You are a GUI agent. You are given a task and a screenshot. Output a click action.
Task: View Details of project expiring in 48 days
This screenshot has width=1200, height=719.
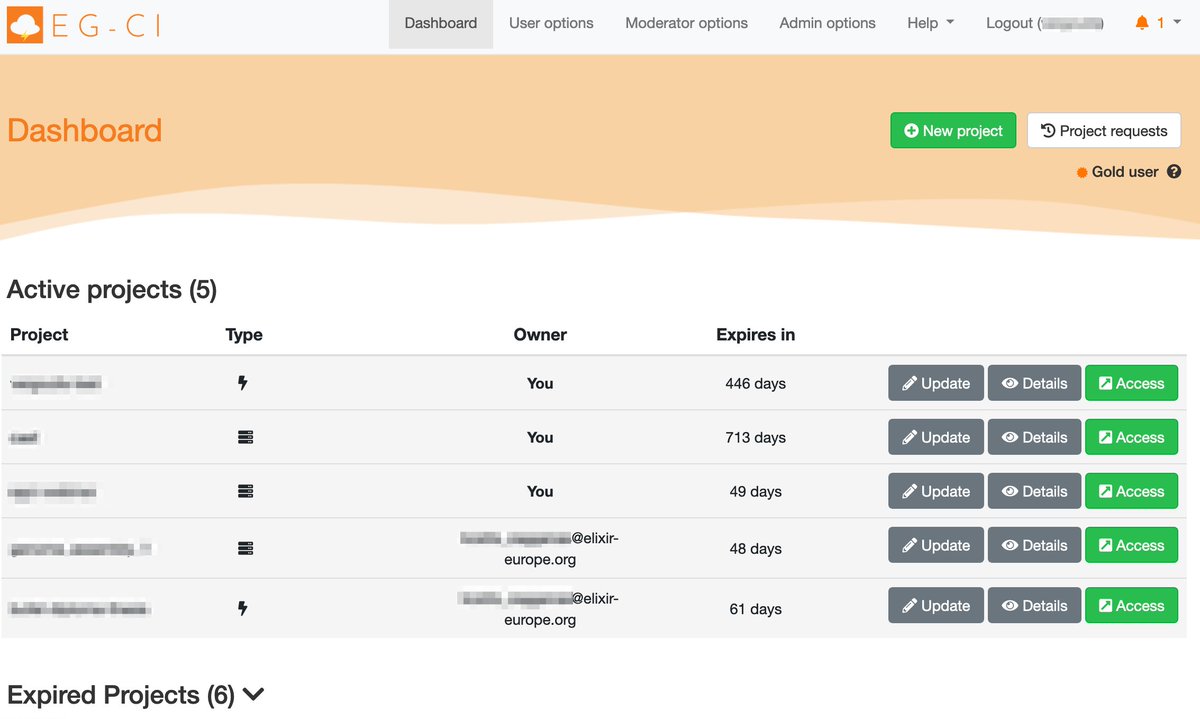tap(1034, 545)
